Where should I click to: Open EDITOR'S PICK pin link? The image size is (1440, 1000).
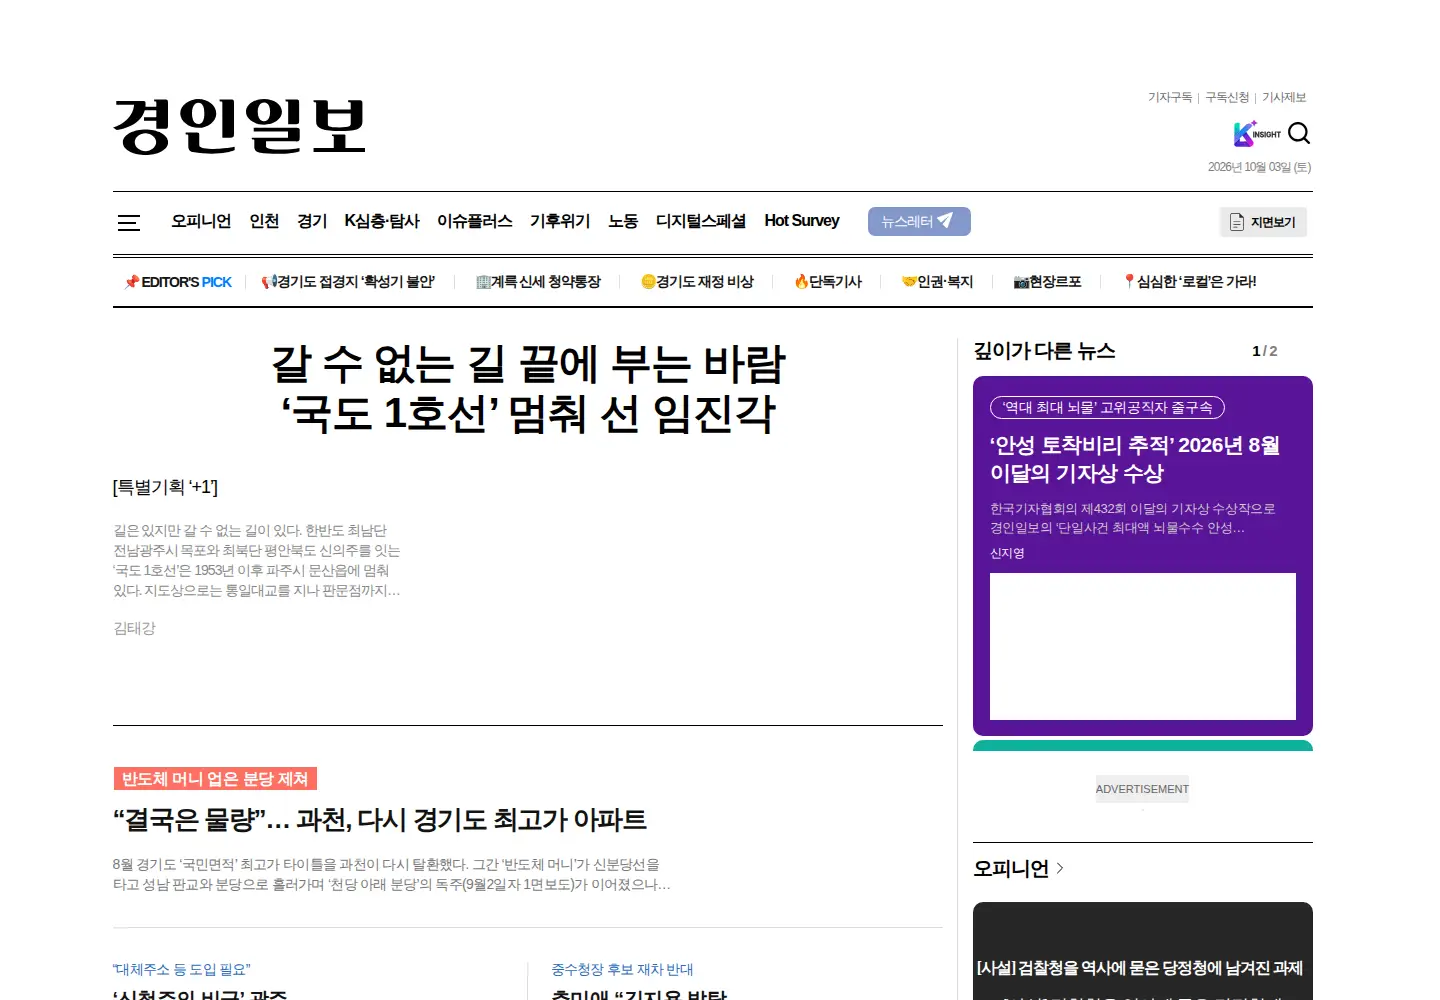pyautogui.click(x=178, y=282)
